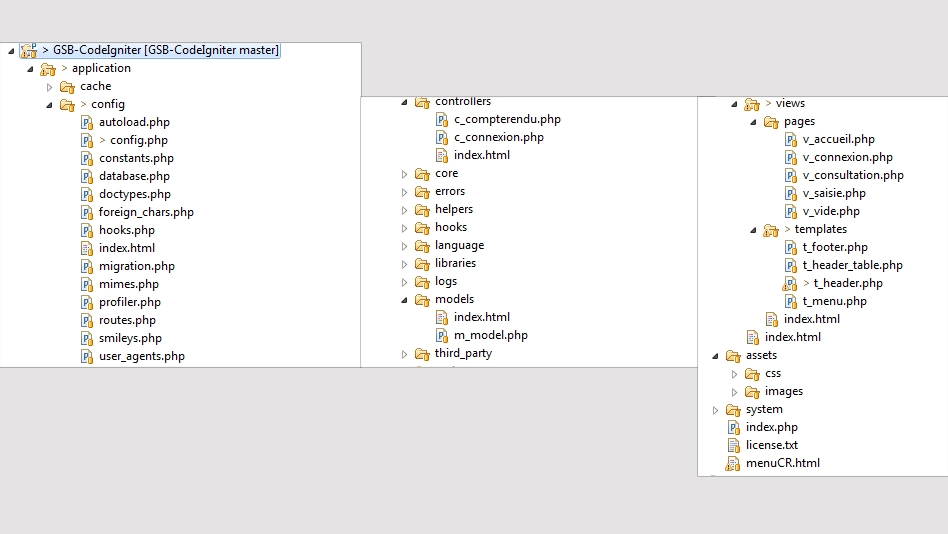Collapse the pages folder
Viewport: 948px width, 534px height.
tap(753, 122)
